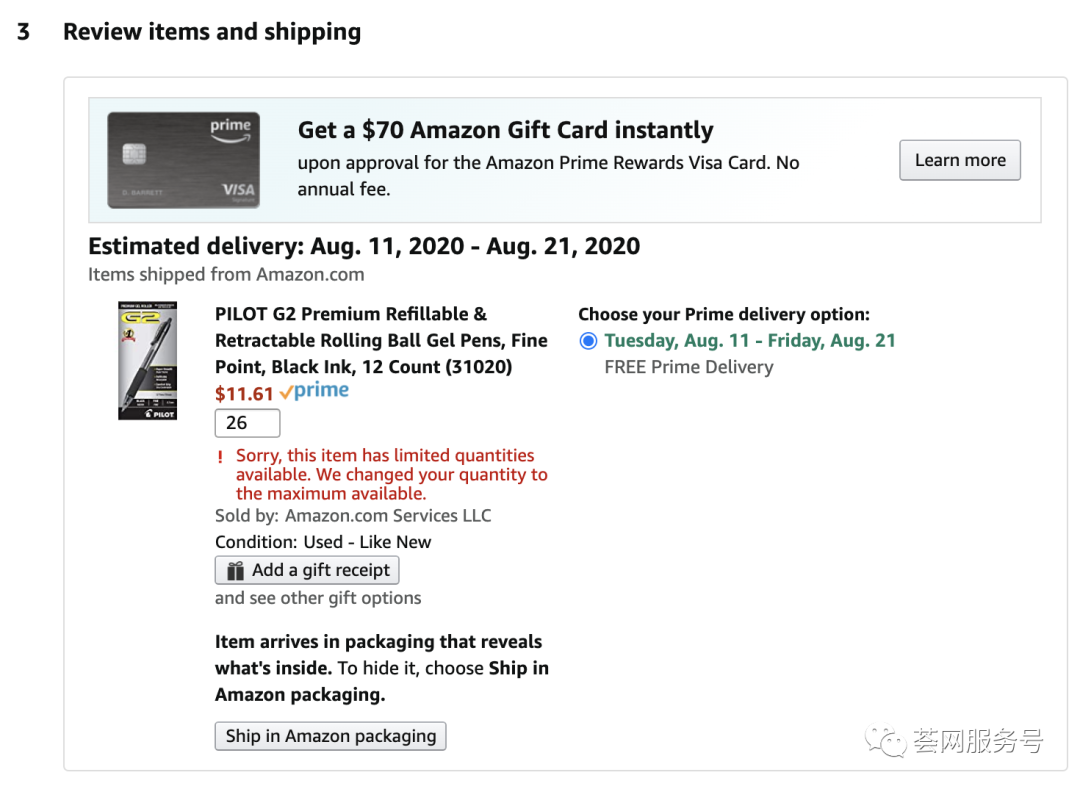Click the Tuesday, Aug. 11 - Friday, Aug. 21 label

click(750, 341)
